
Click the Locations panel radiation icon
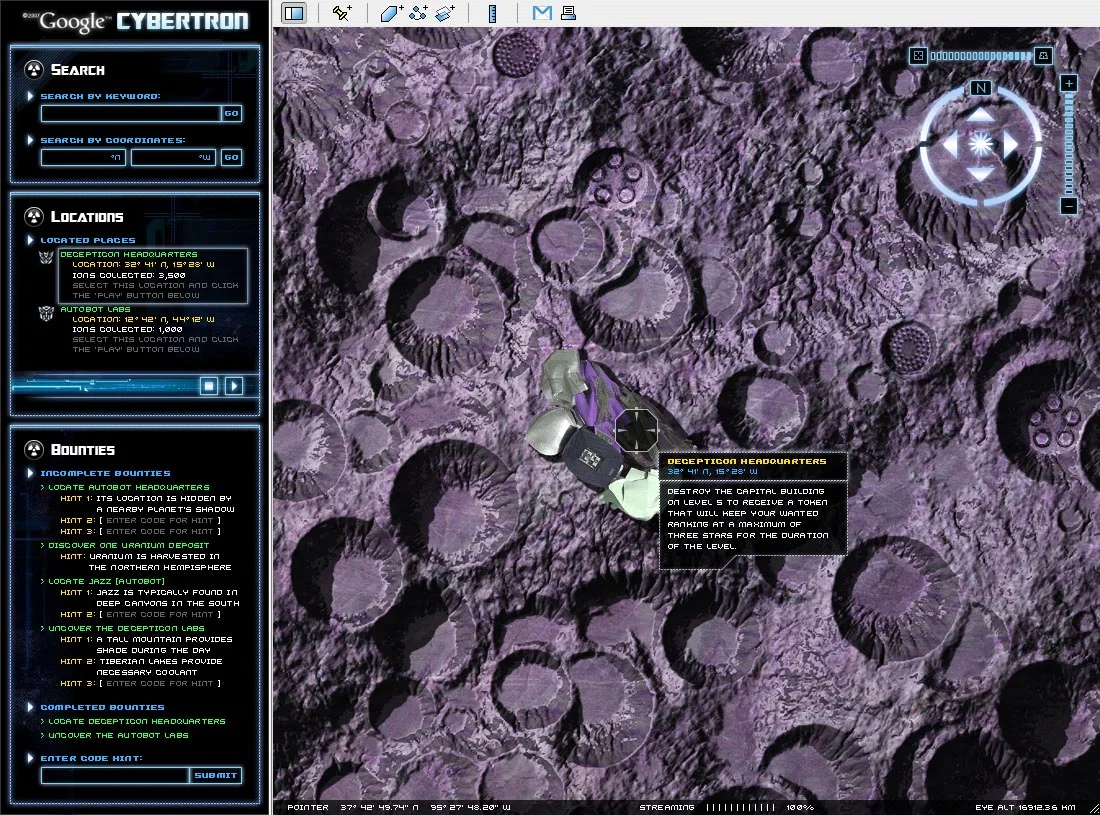[34, 216]
